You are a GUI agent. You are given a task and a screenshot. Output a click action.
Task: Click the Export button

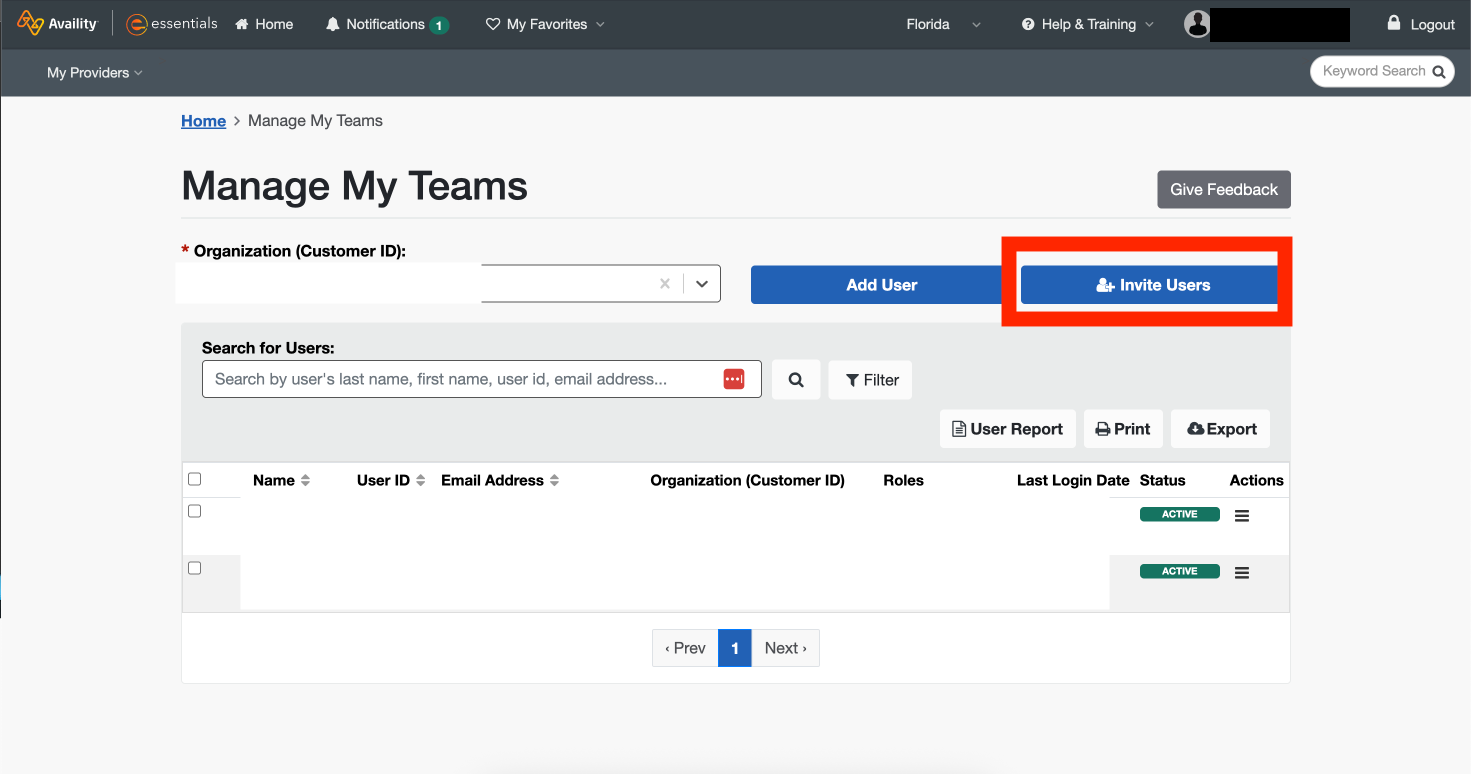tap(1221, 429)
